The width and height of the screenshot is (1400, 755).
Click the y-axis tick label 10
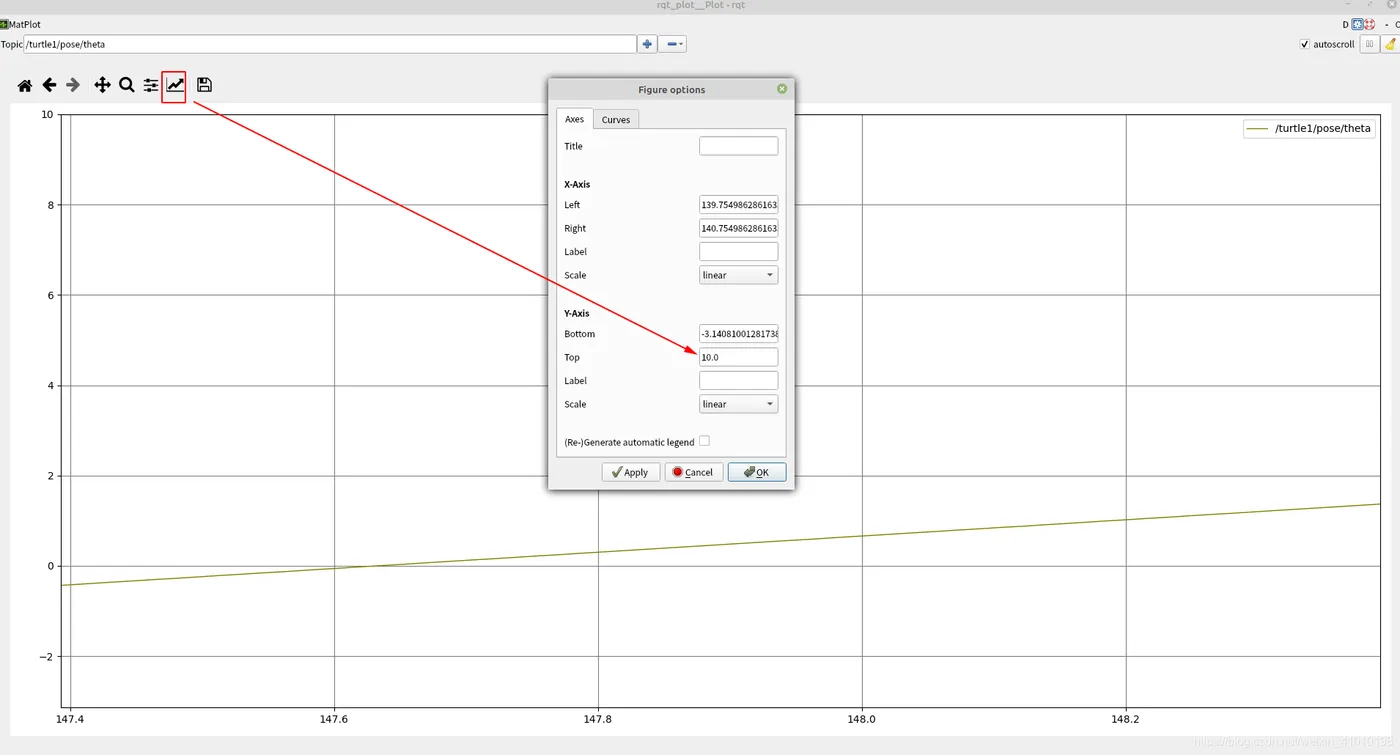(47, 114)
